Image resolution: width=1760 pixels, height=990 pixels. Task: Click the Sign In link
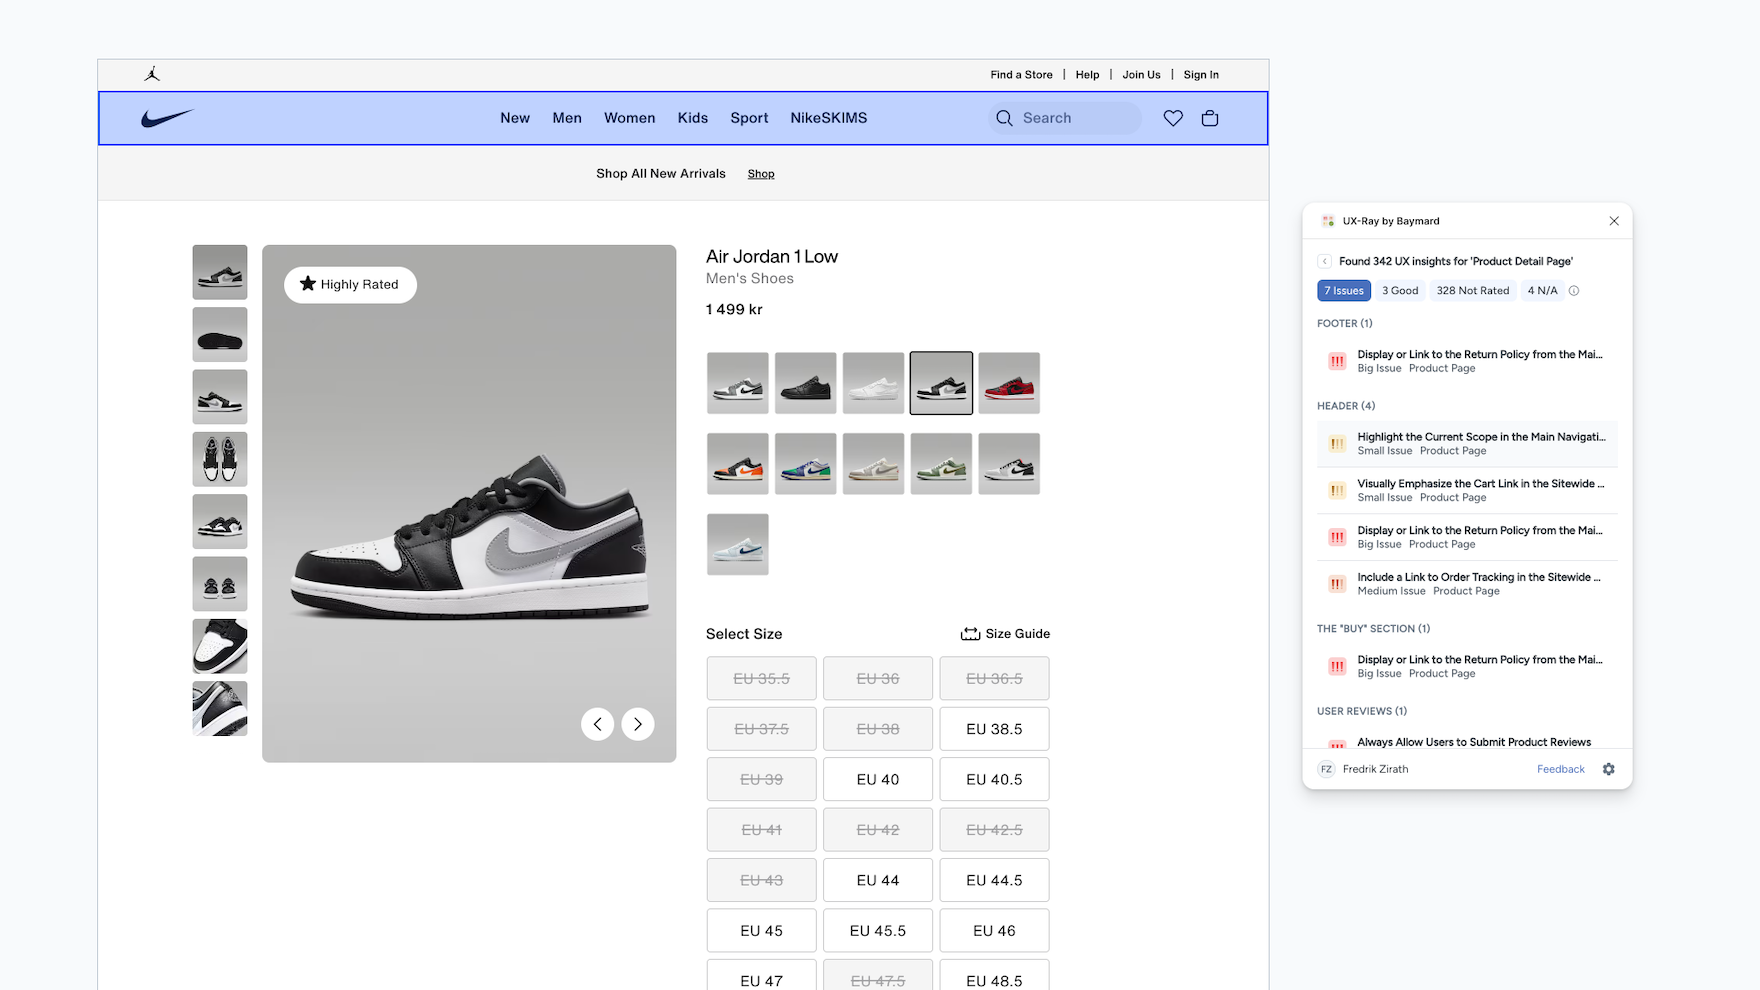pyautogui.click(x=1201, y=75)
